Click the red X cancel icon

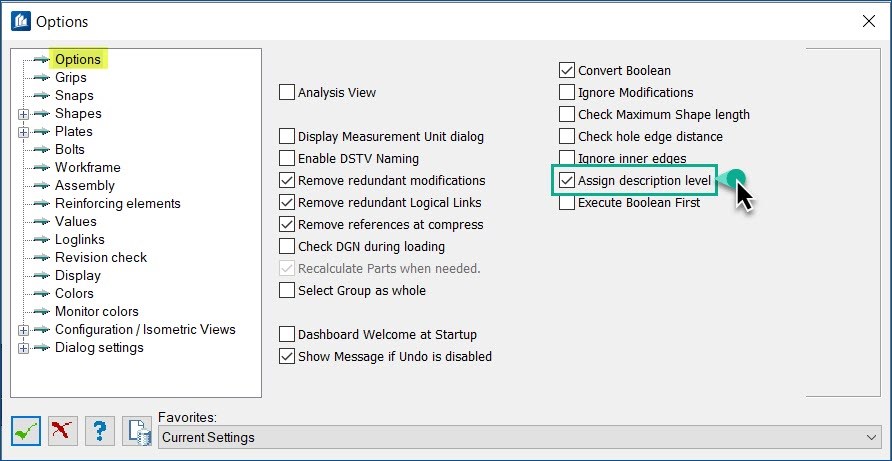[63, 431]
